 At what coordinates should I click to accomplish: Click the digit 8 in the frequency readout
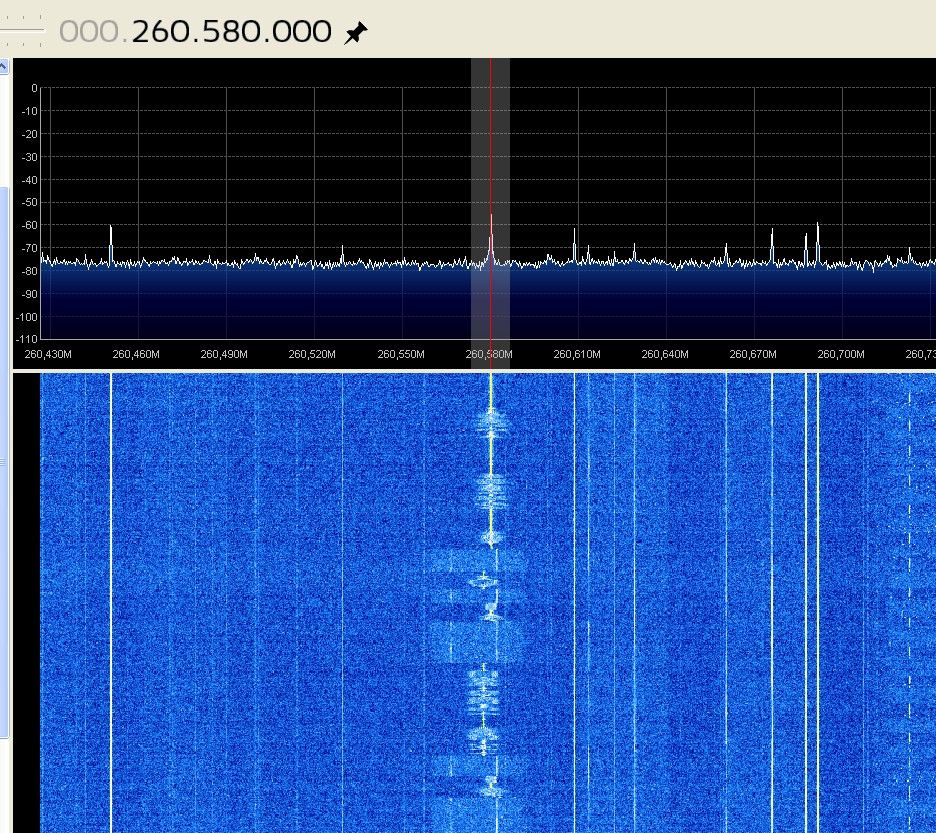[233, 31]
